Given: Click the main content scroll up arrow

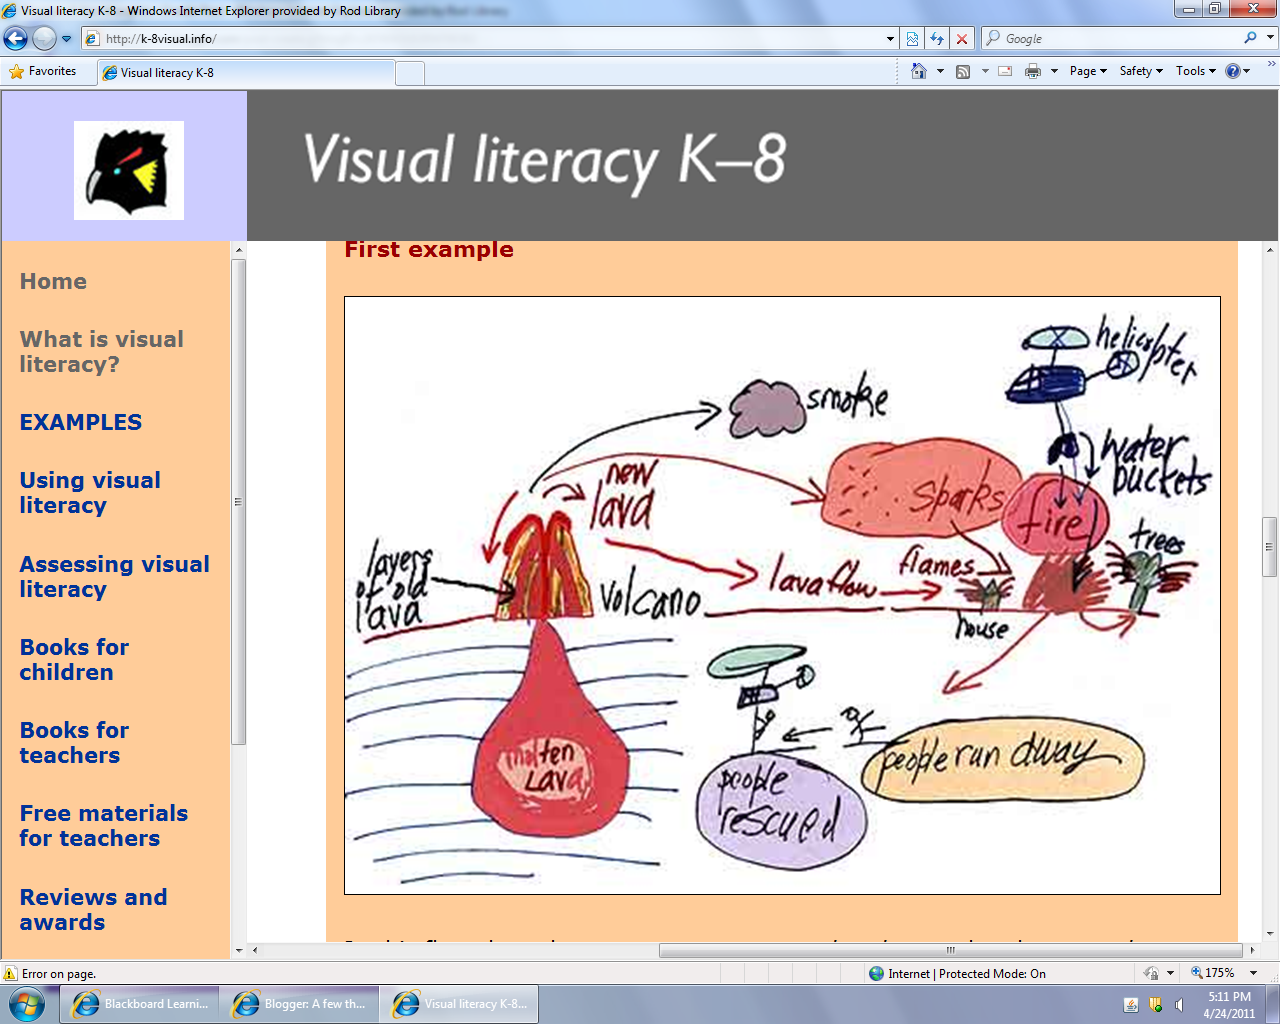Looking at the screenshot, I should pos(1270,250).
